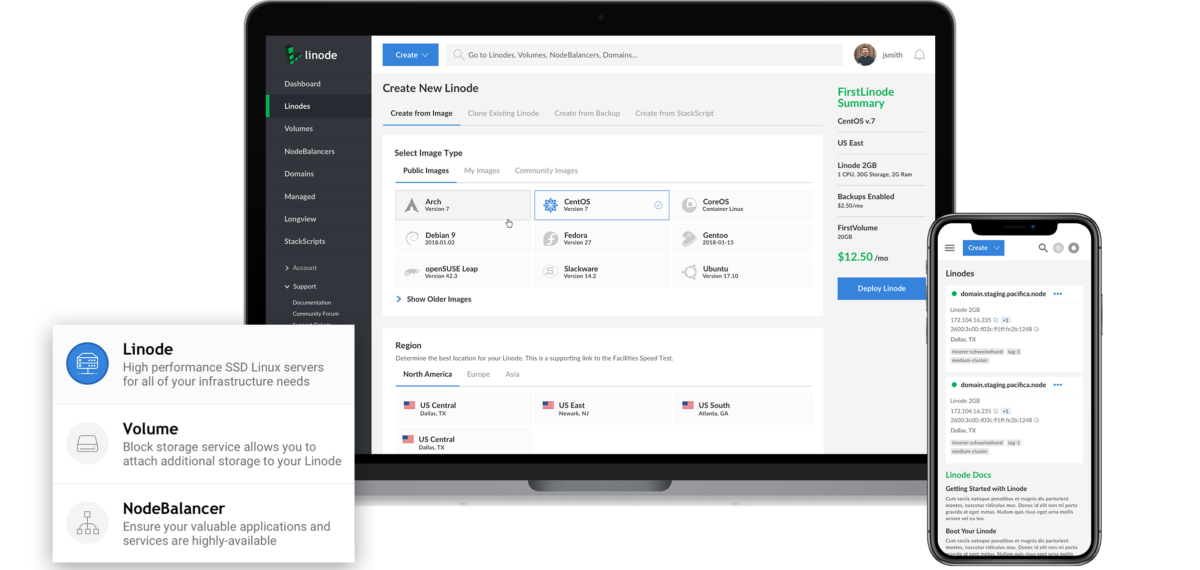Open Documentation link under Support

(312, 302)
